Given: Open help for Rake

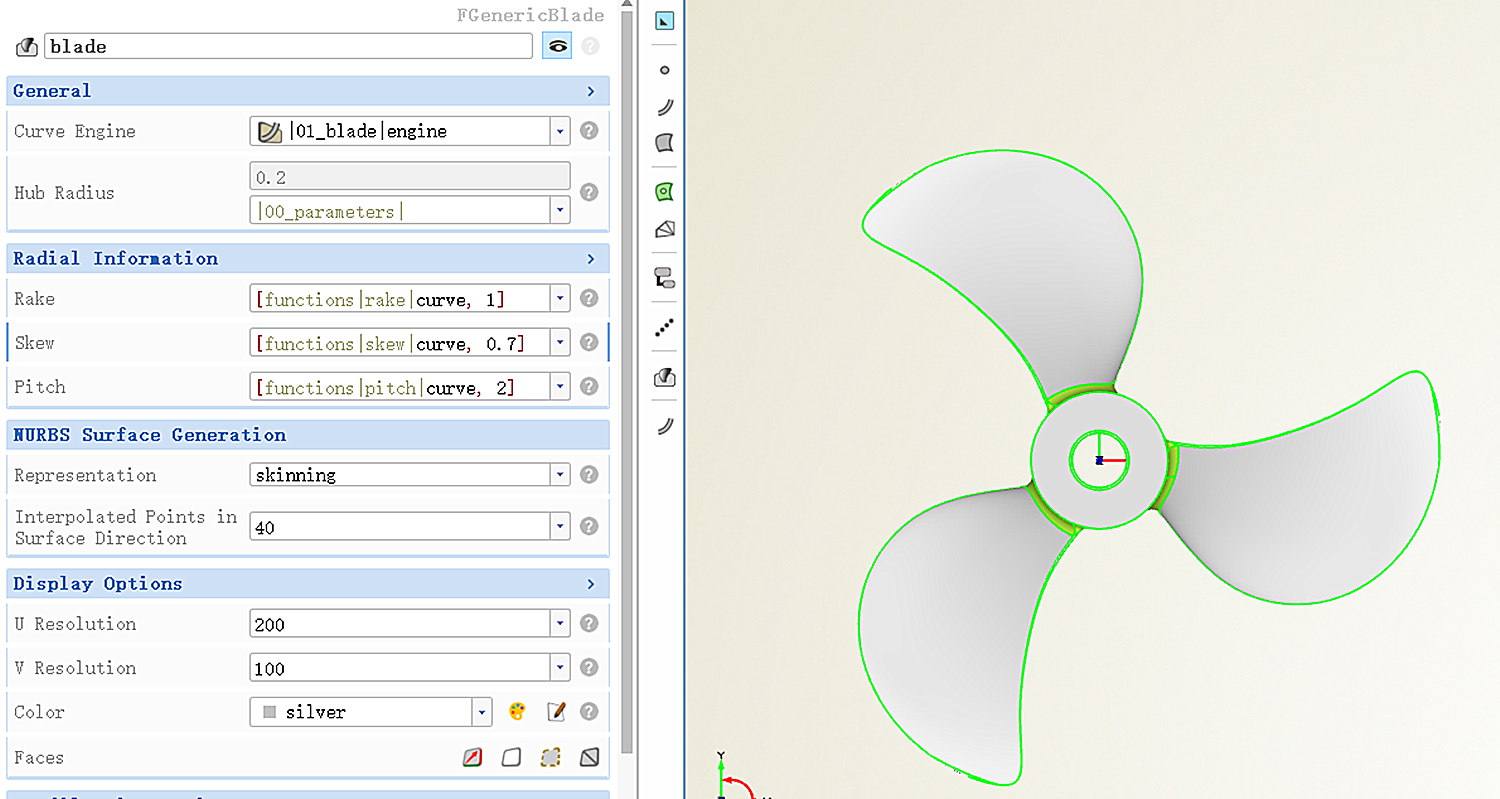Looking at the screenshot, I should [589, 298].
